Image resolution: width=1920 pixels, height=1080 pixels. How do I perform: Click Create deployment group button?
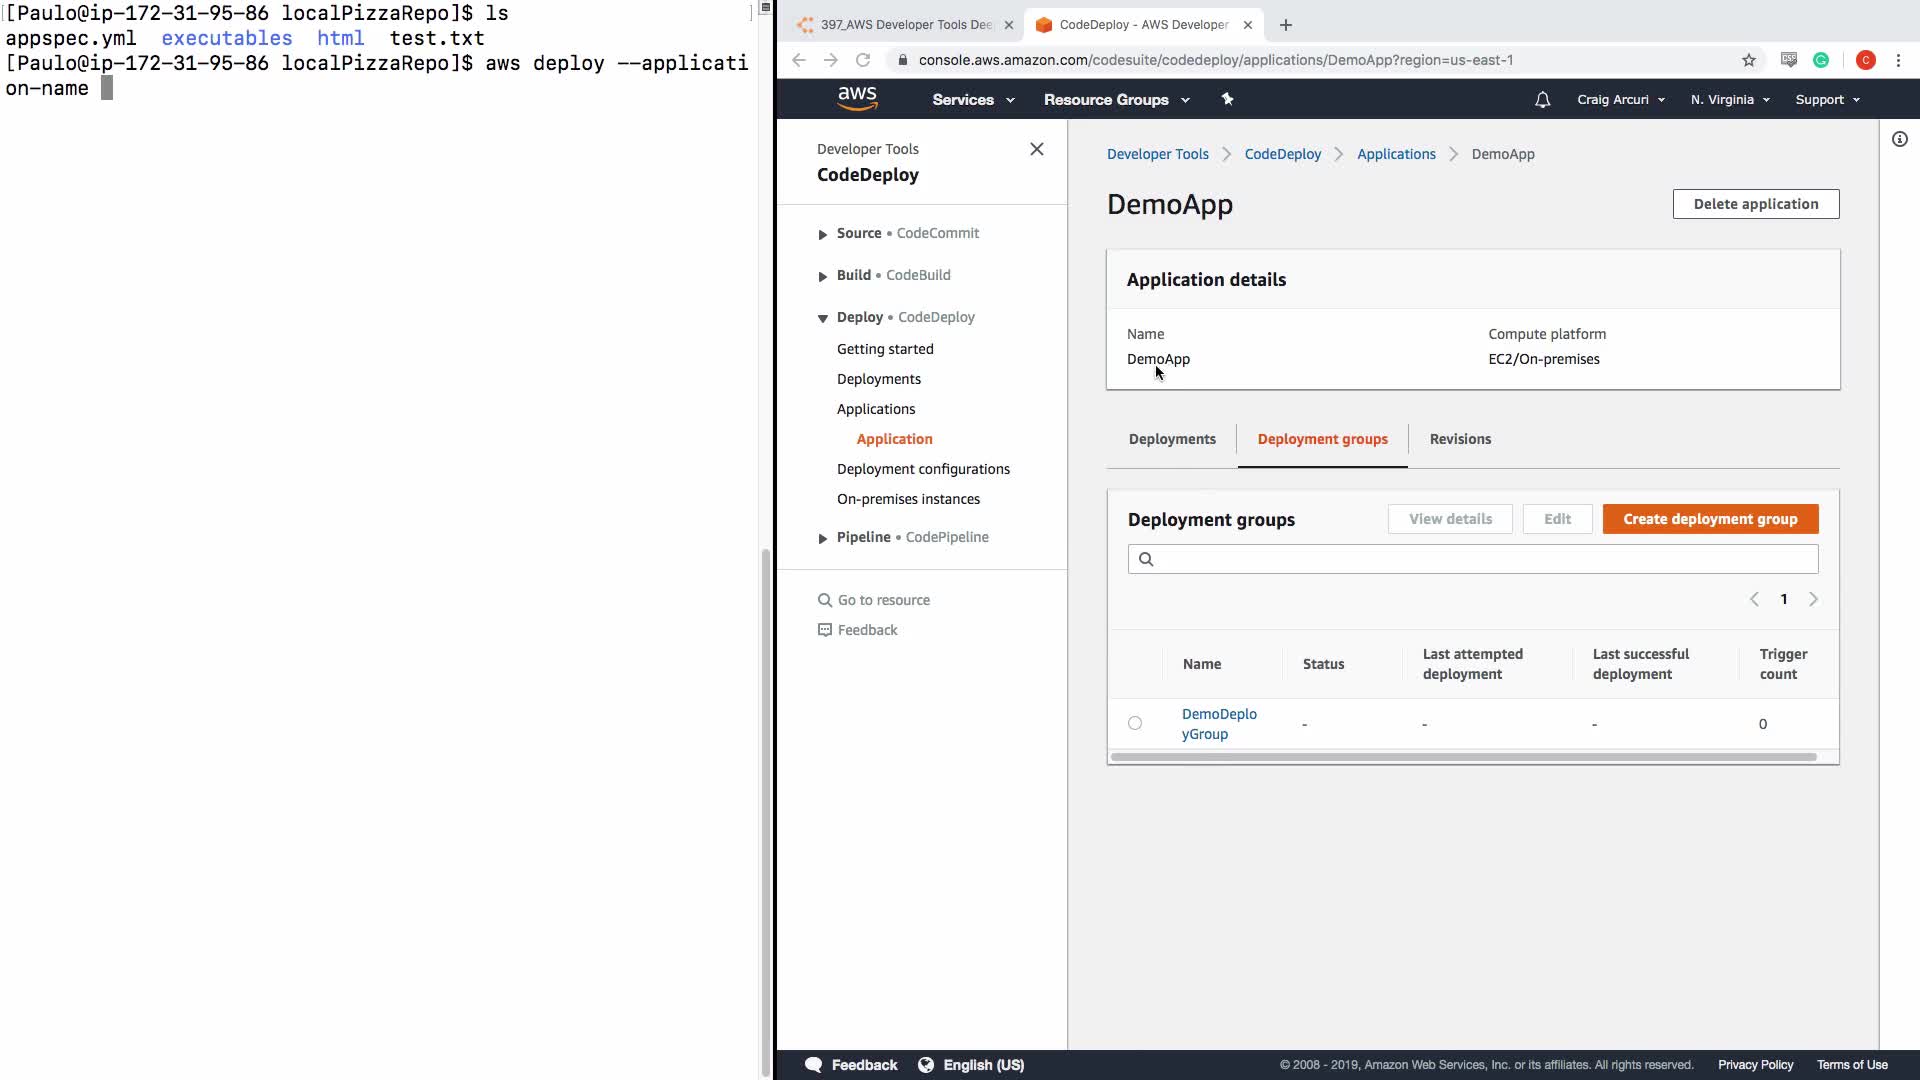tap(1709, 519)
